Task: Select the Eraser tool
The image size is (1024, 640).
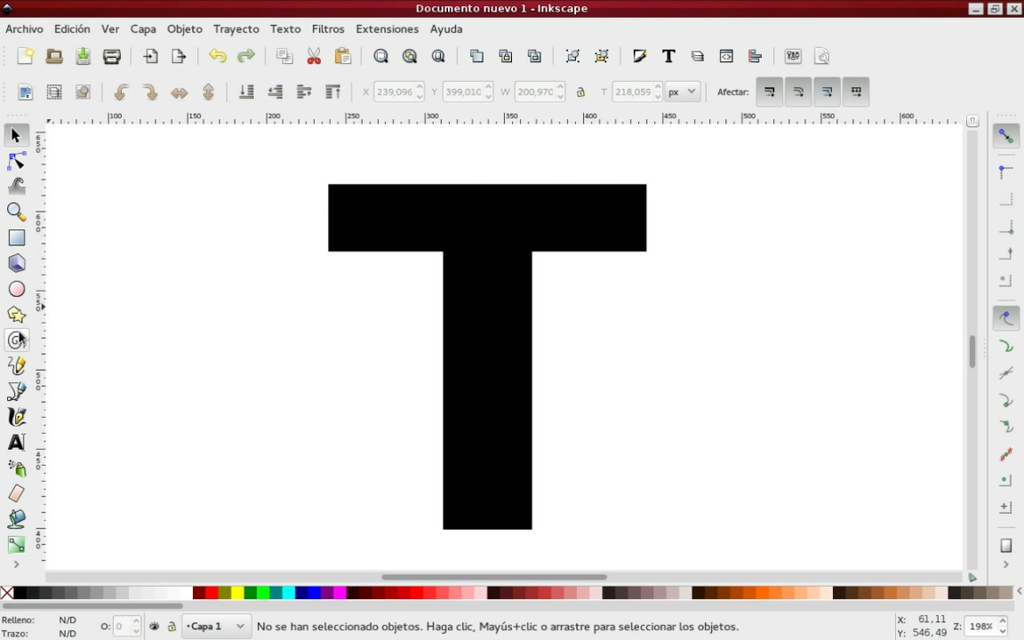Action: (16, 493)
